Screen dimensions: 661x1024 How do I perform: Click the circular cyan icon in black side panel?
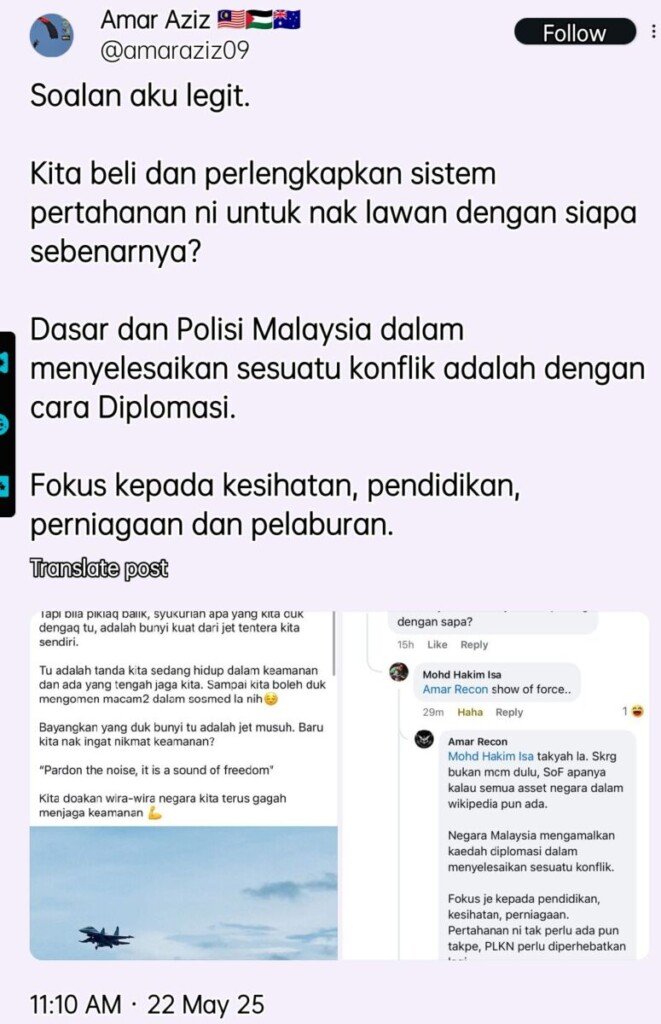tap(3, 425)
